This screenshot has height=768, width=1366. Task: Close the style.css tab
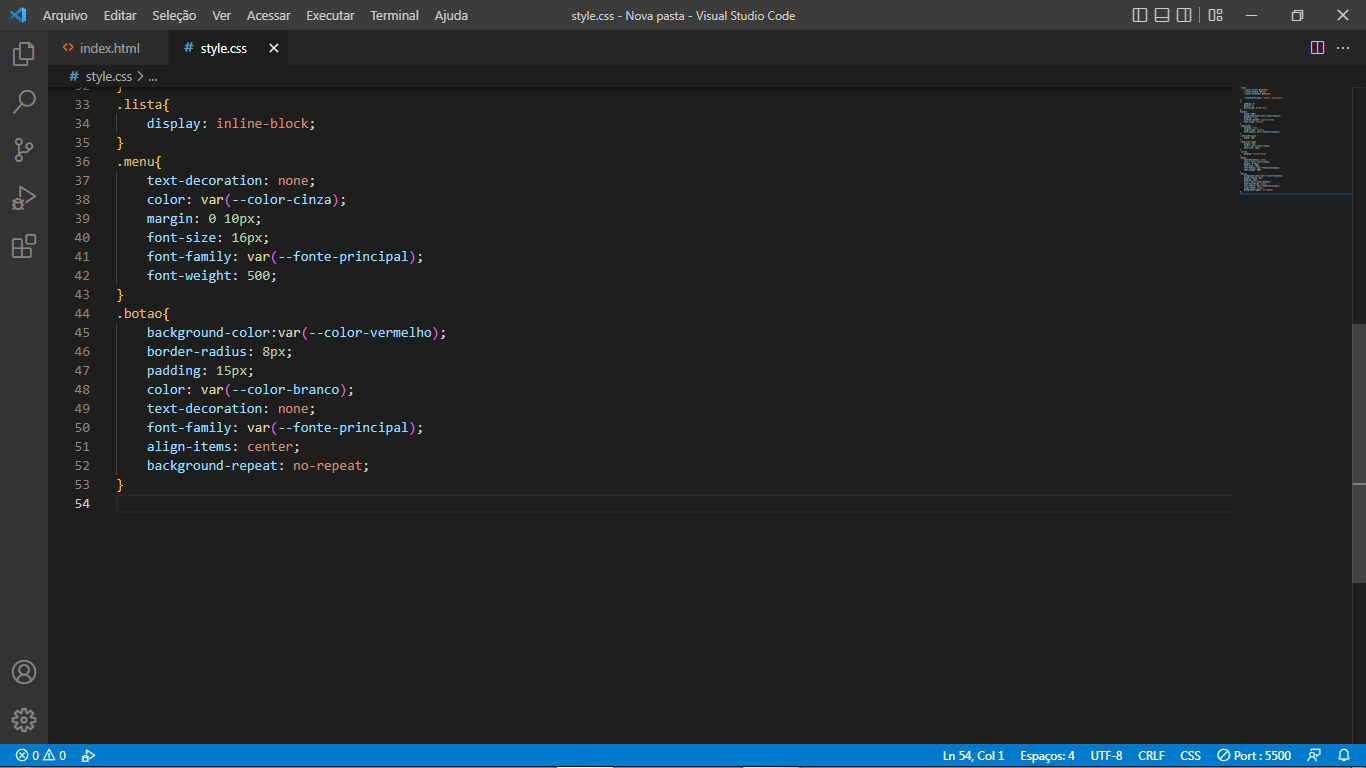273,48
